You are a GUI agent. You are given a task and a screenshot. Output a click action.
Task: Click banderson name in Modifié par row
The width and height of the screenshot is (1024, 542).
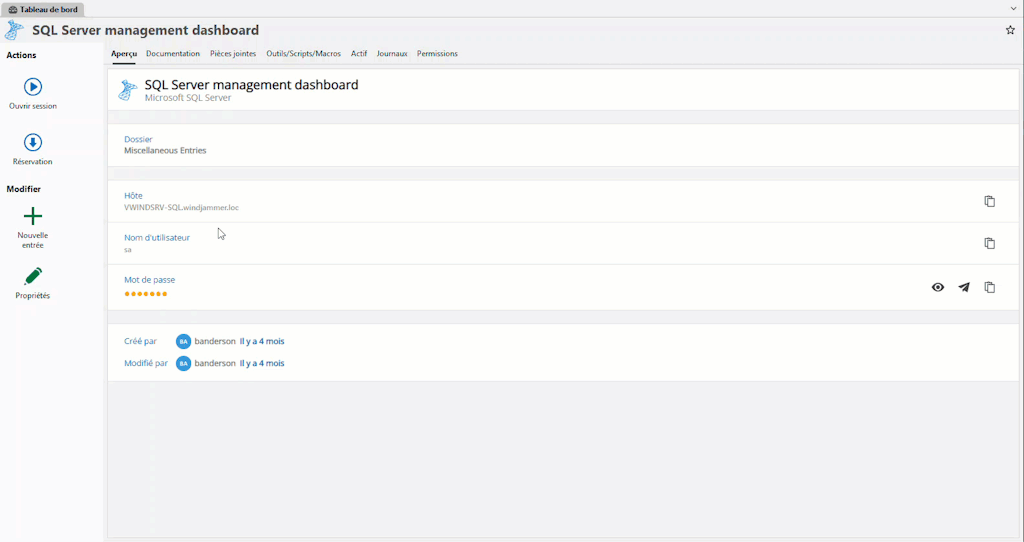click(215, 363)
